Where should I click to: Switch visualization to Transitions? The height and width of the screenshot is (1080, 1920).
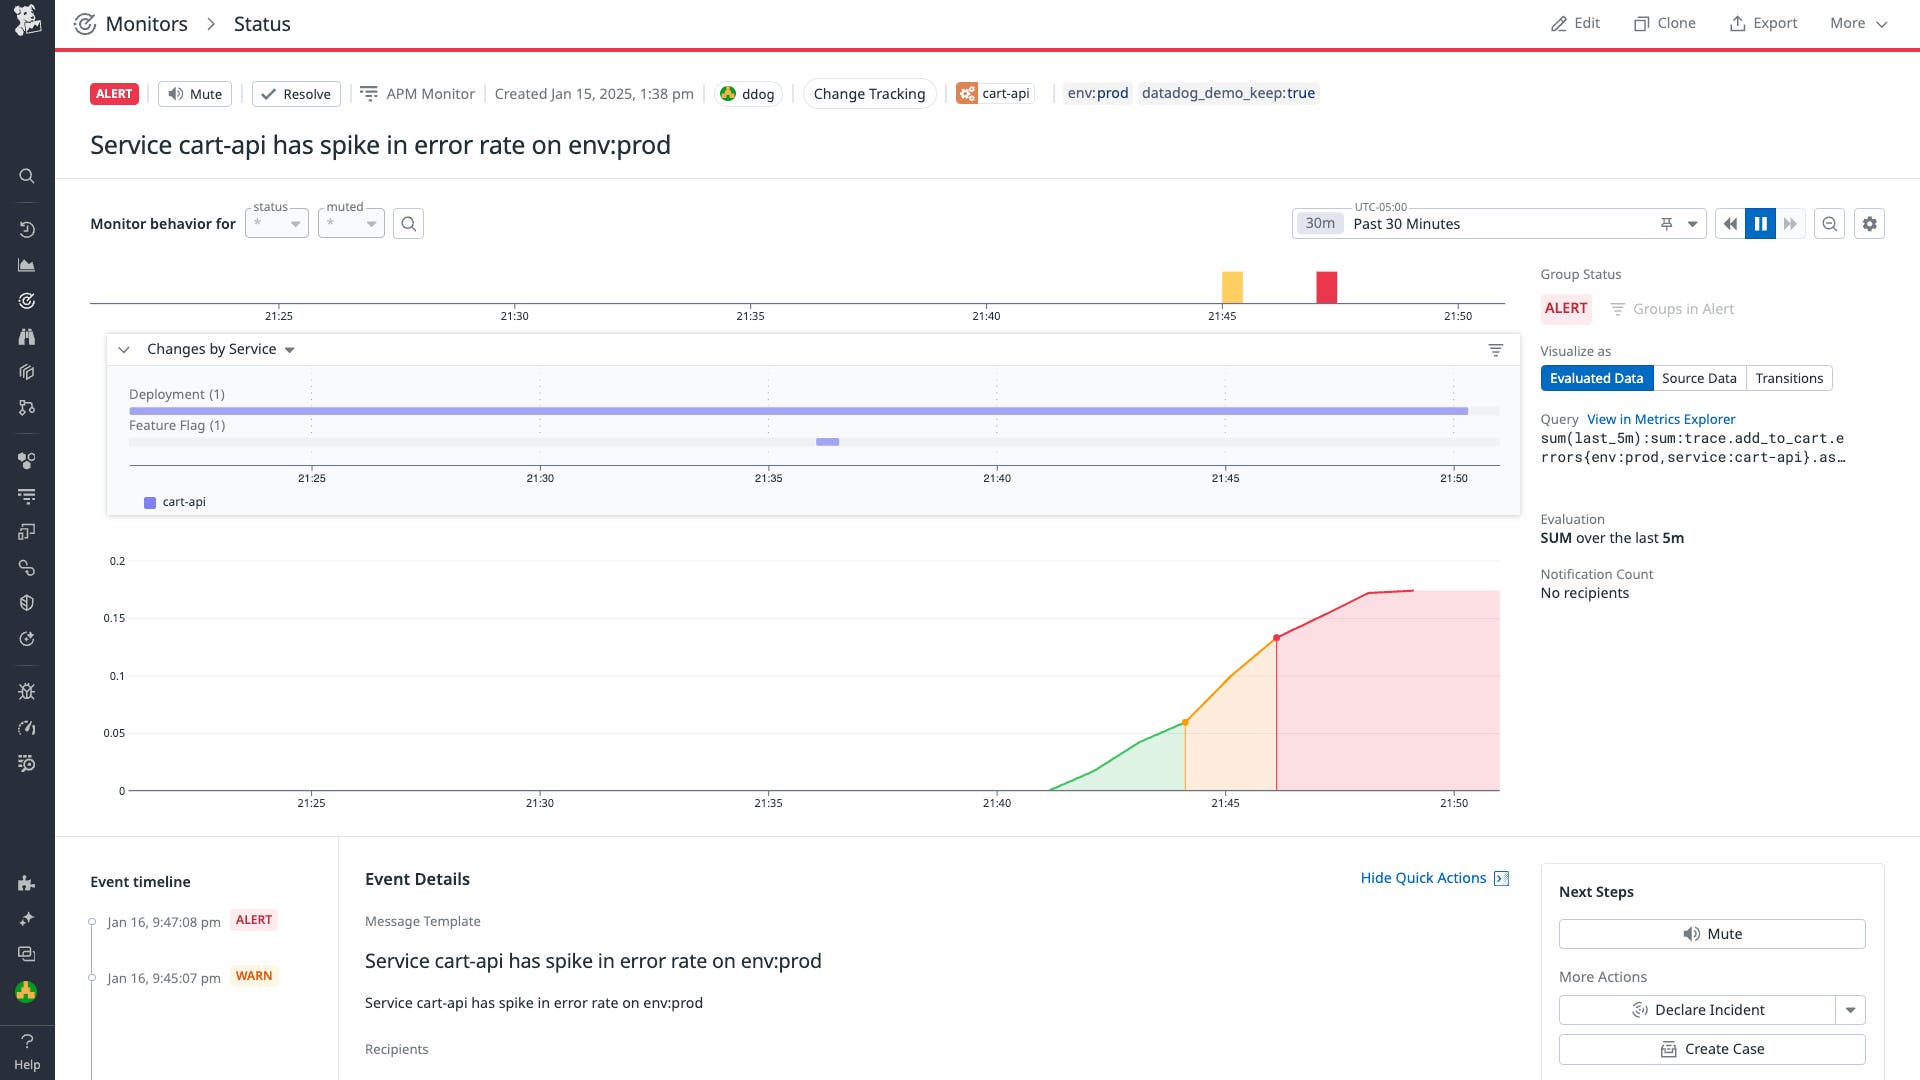[1789, 378]
